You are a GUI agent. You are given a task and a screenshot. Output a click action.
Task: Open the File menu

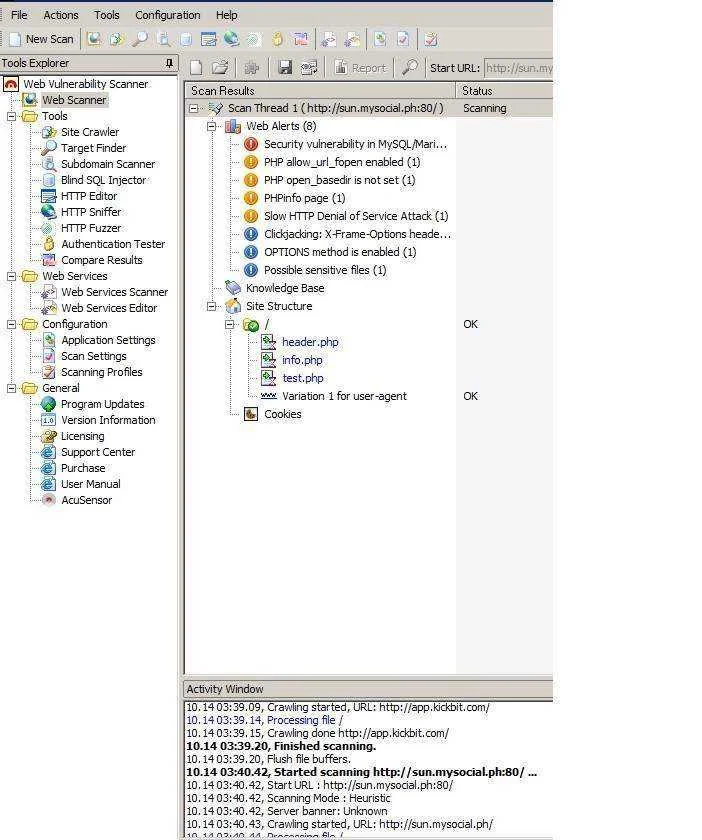pos(19,15)
